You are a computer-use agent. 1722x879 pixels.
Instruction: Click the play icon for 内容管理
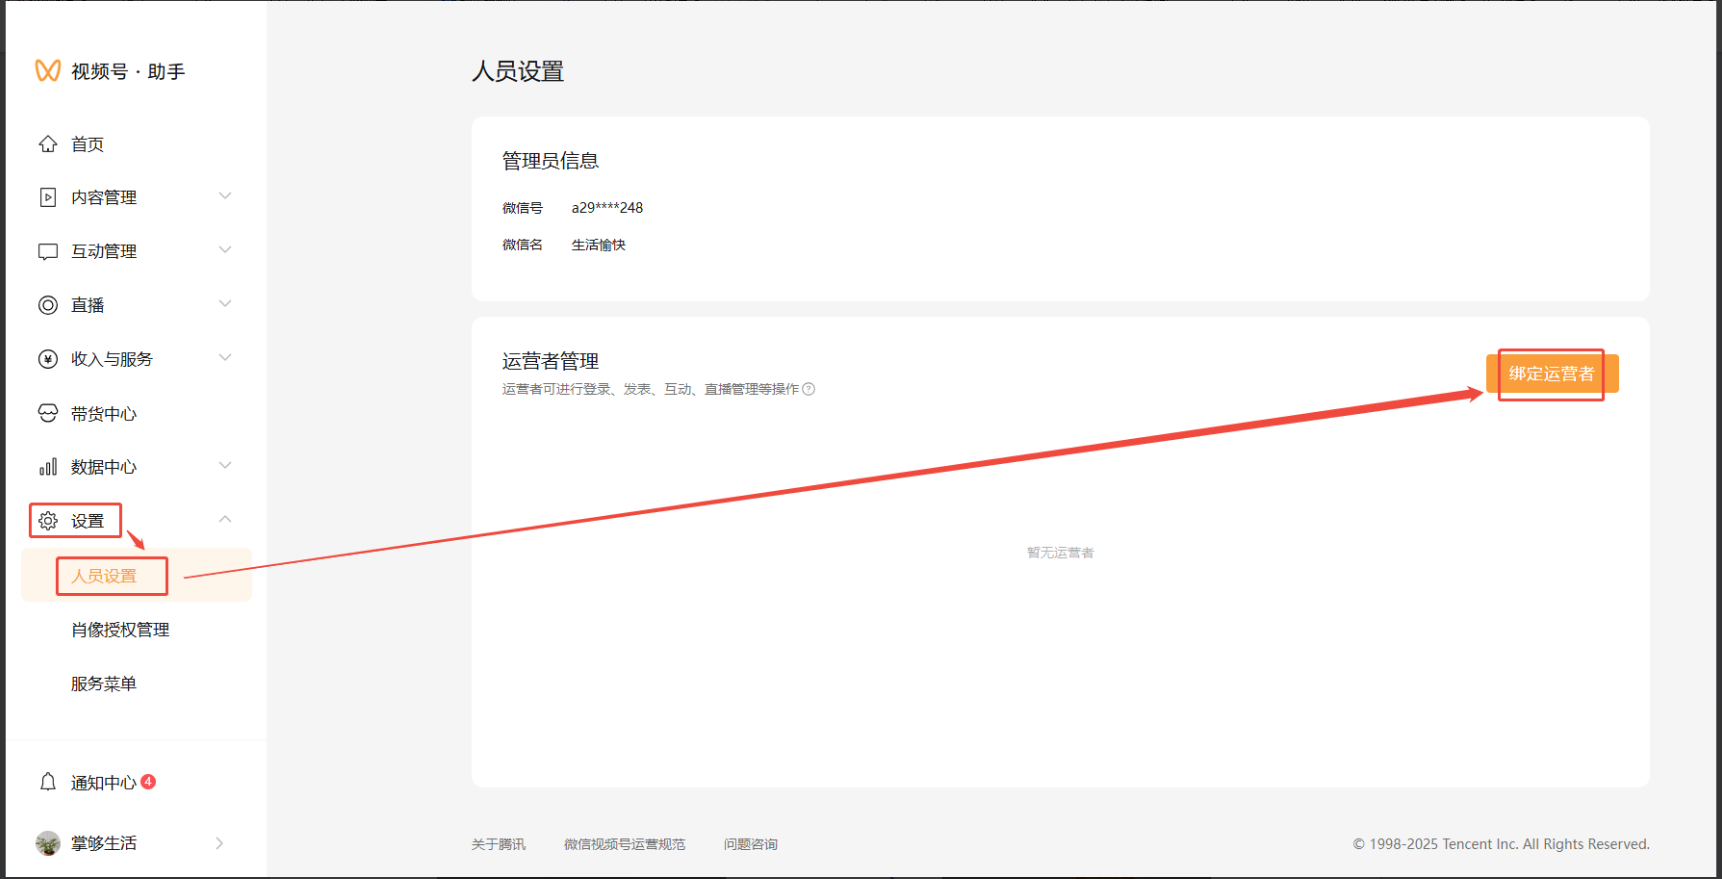48,197
